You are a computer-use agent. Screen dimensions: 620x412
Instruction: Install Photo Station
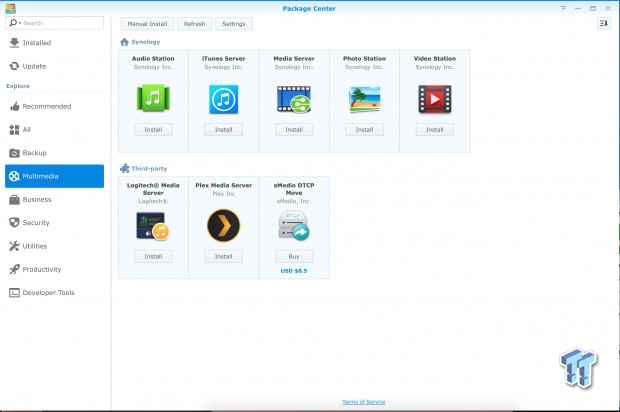click(364, 129)
